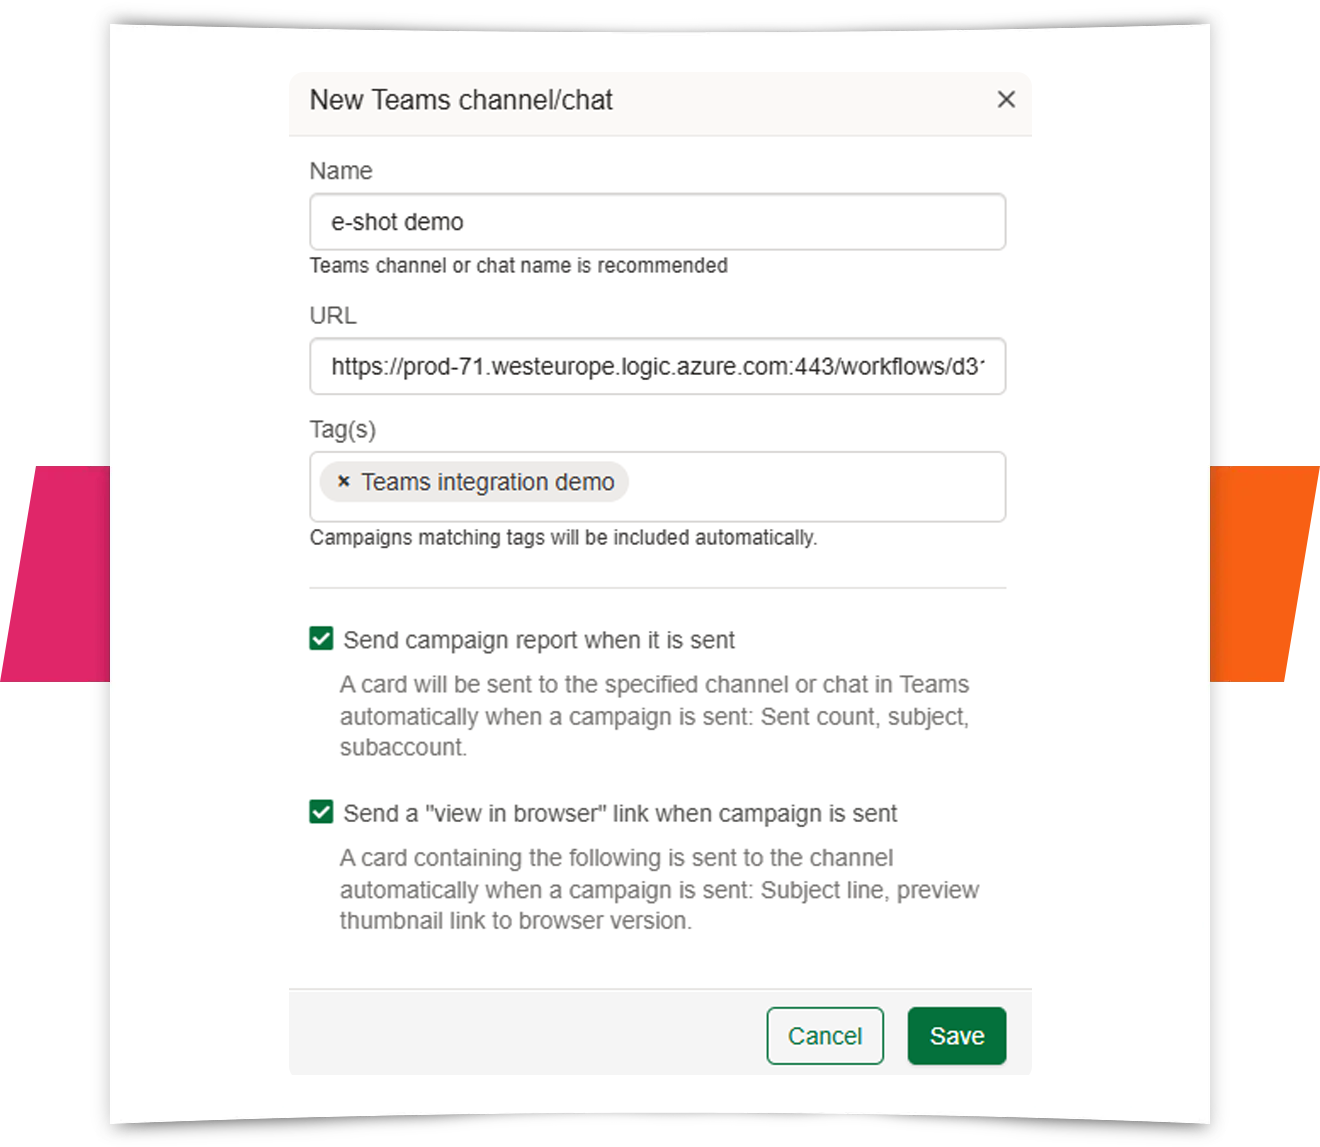
Task: Click the URL field label
Action: (332, 316)
